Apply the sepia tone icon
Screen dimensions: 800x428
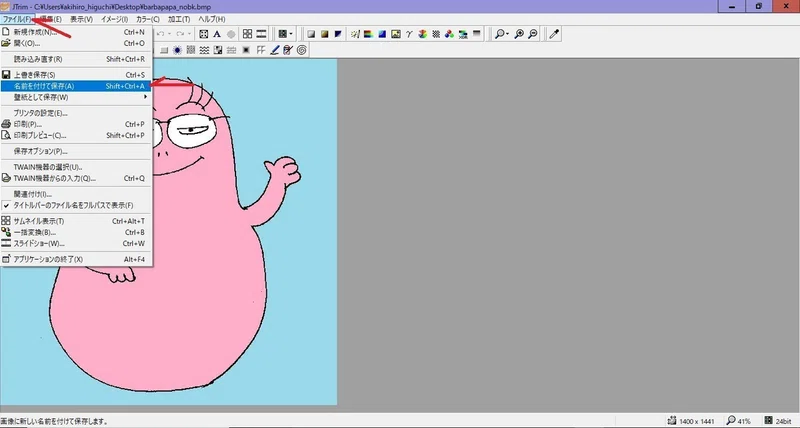tap(324, 34)
